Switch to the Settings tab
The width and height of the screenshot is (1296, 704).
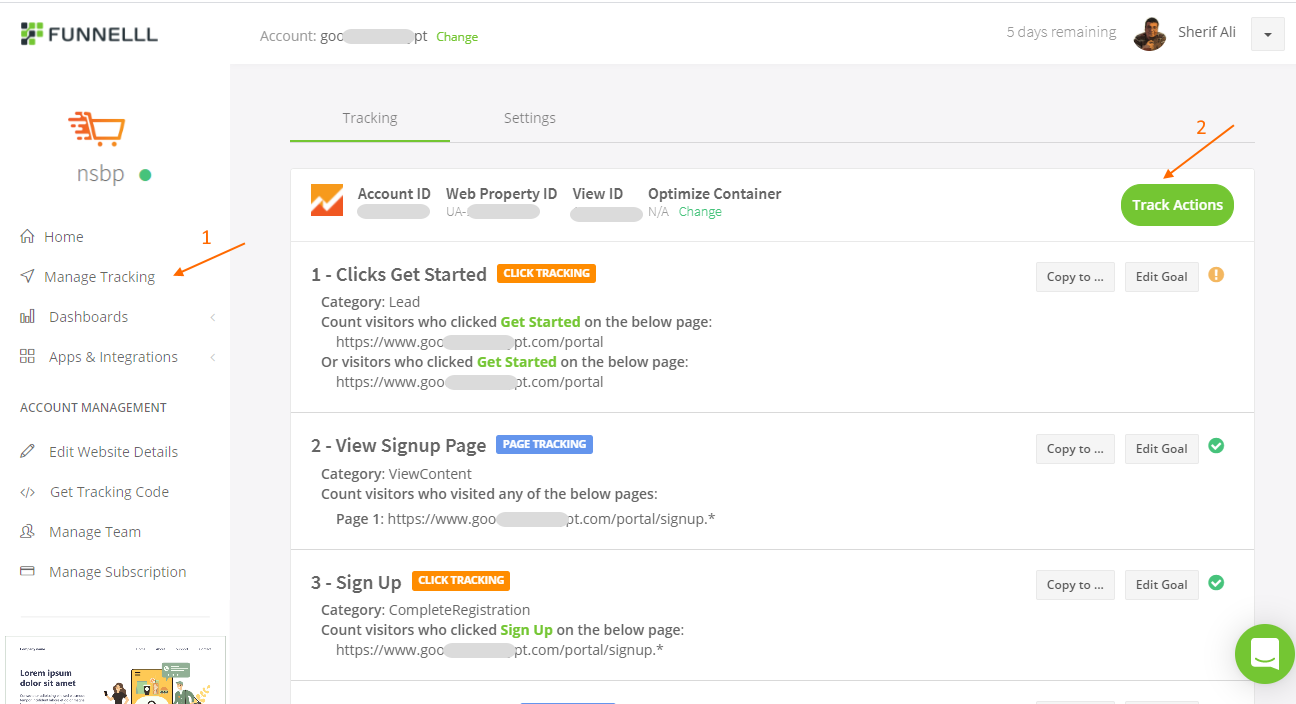pyautogui.click(x=529, y=118)
